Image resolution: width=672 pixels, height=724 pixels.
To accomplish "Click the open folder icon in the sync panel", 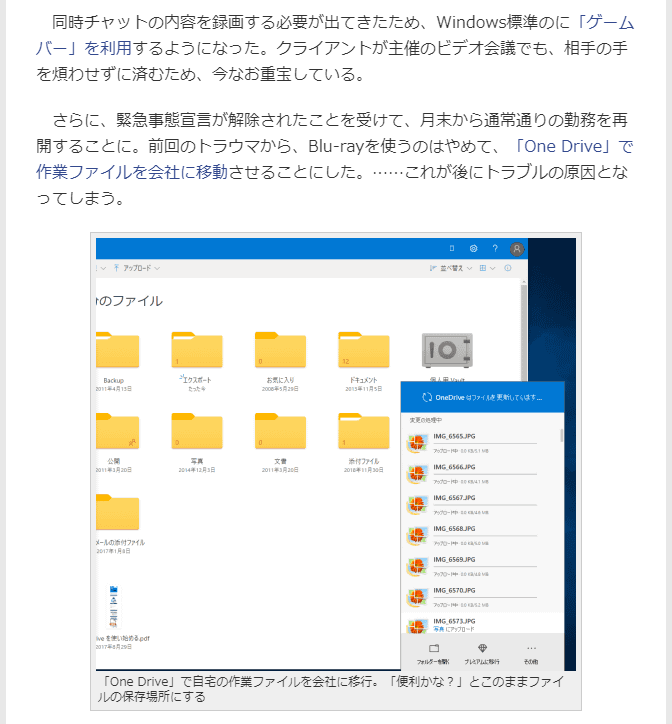I will [x=434, y=648].
